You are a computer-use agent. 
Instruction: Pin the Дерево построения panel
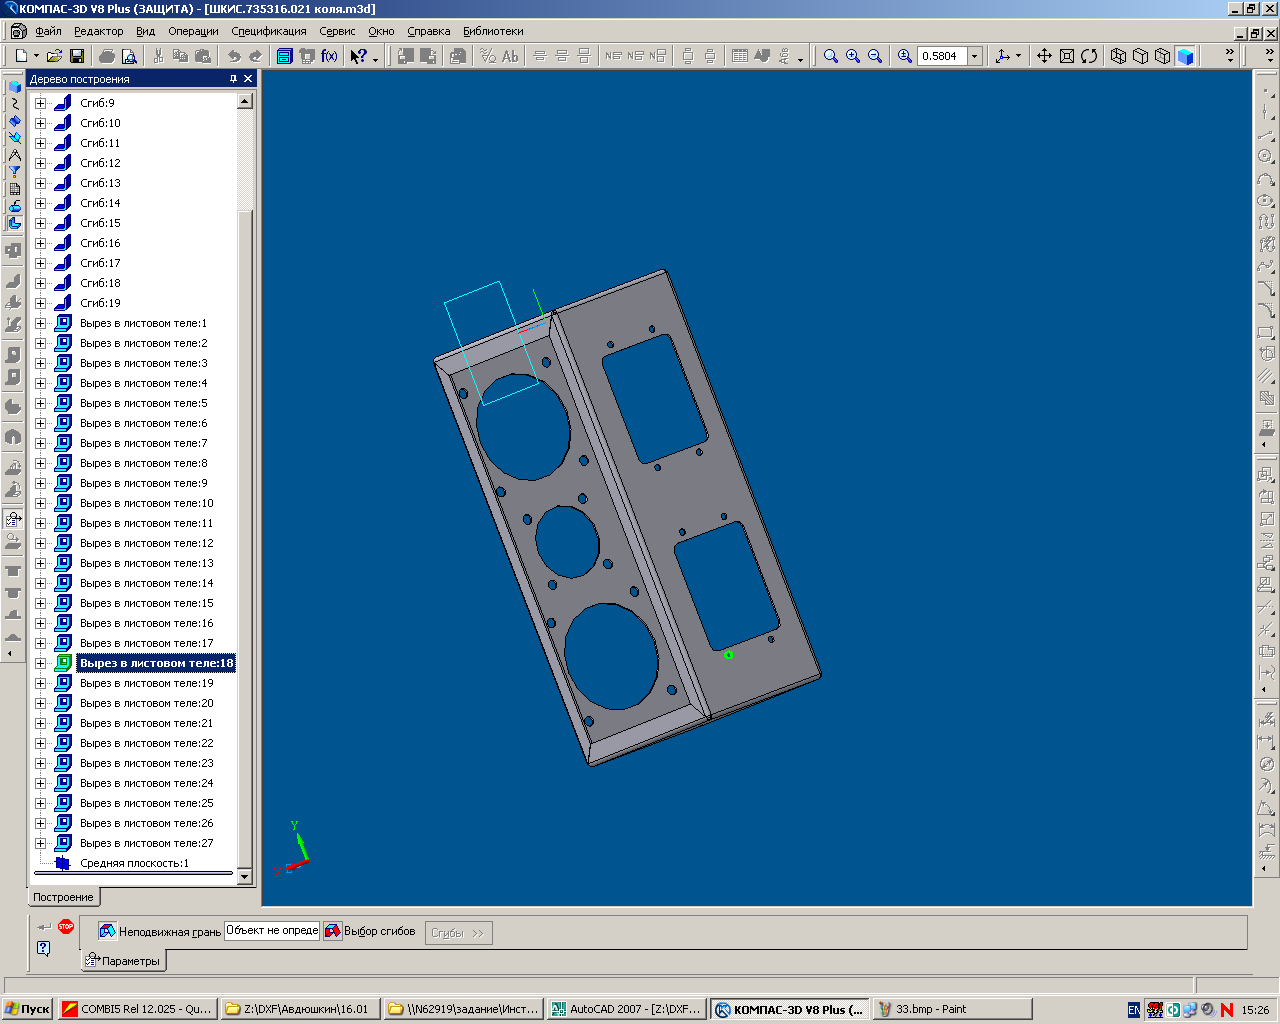pos(233,78)
